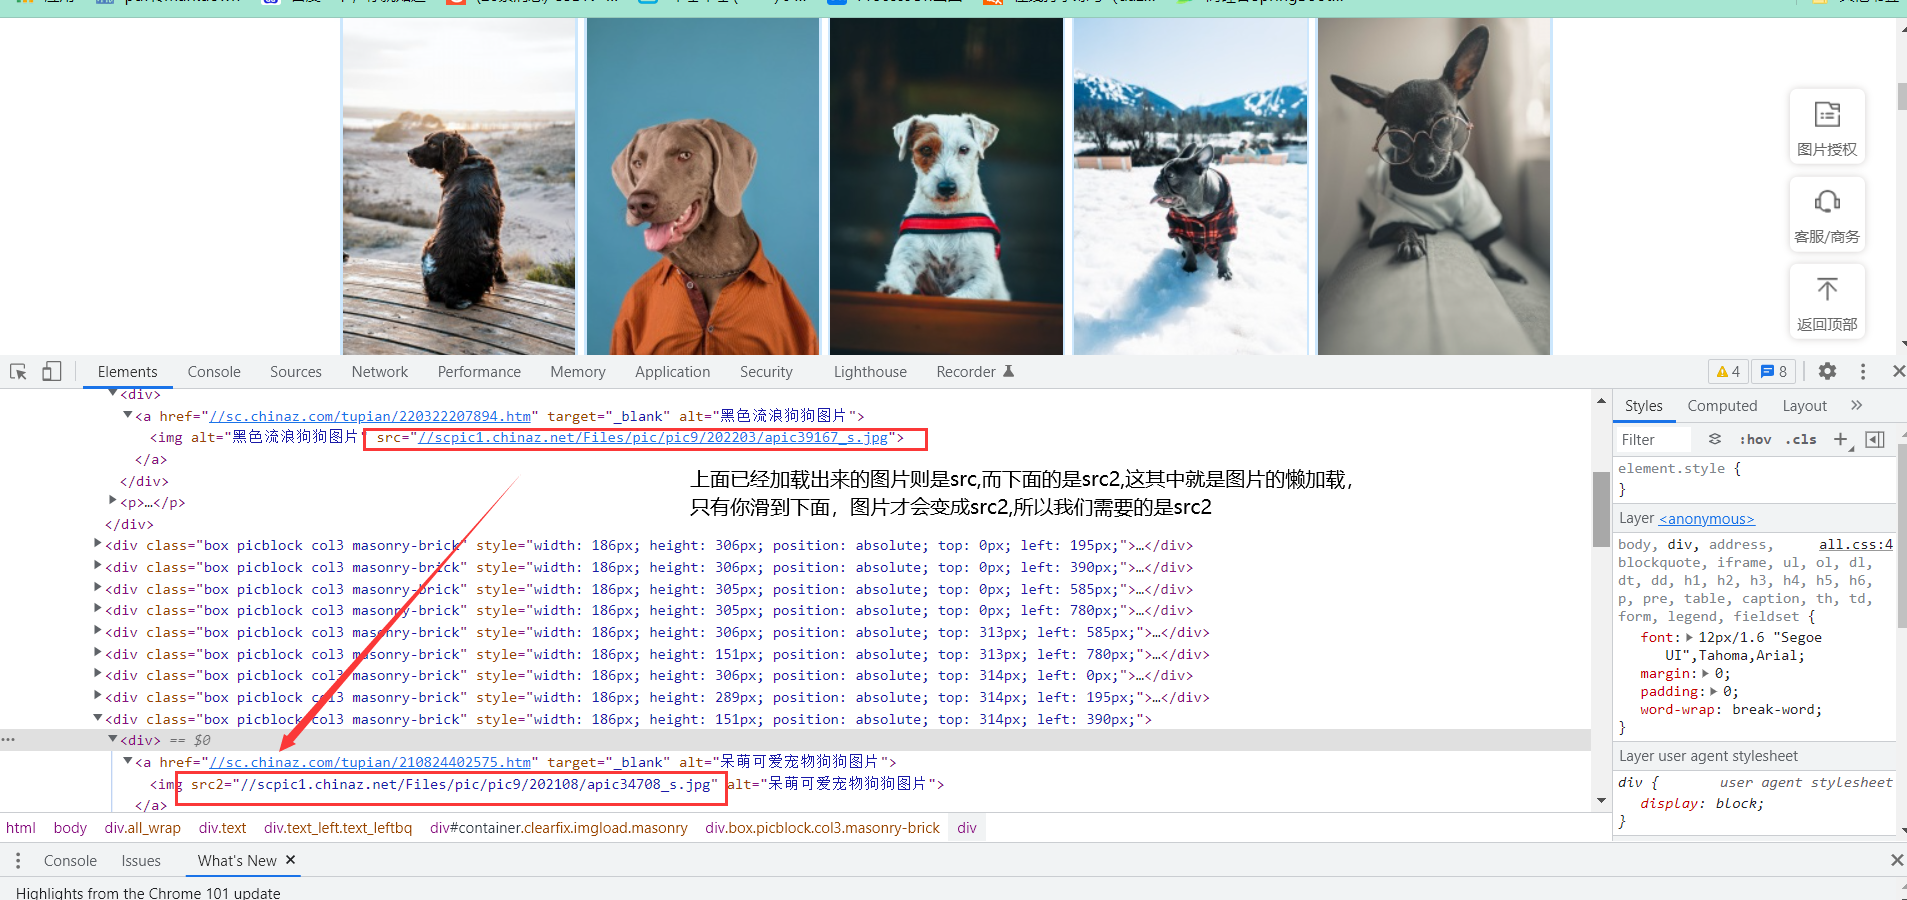
Task: Switch to the Network panel tab
Action: tap(379, 371)
